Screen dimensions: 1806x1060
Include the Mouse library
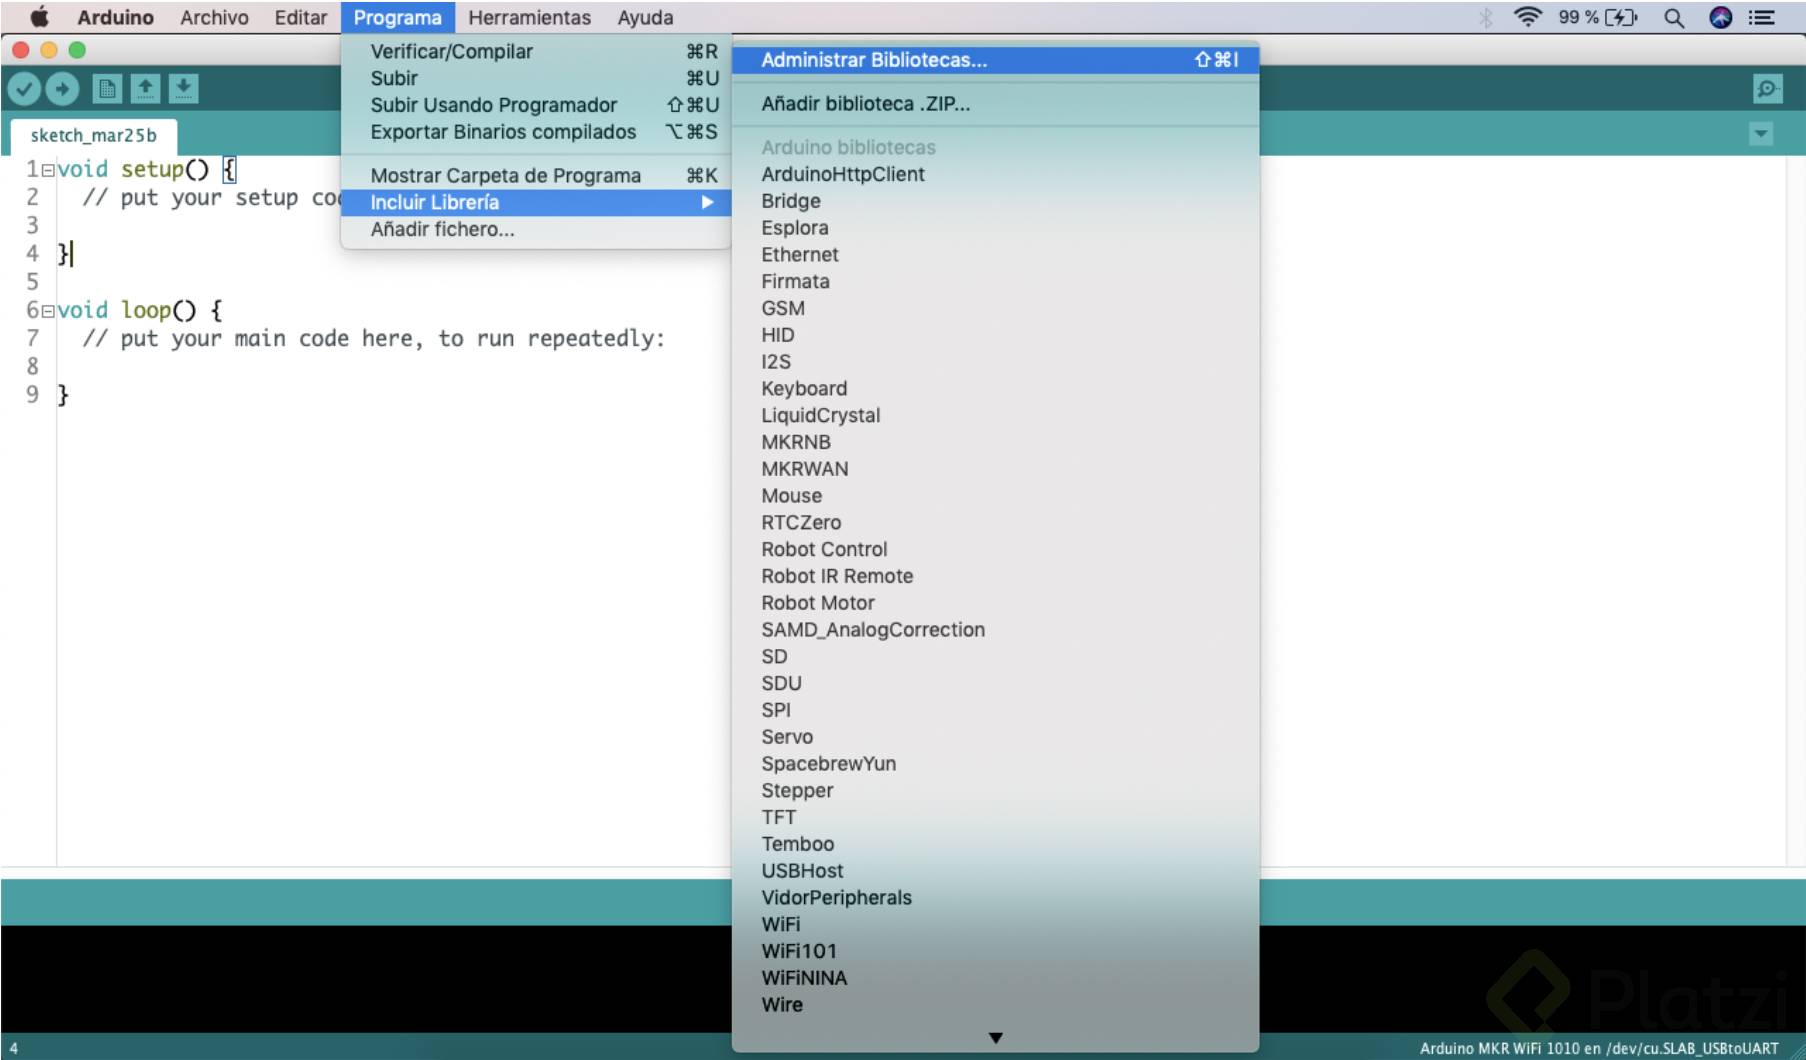tap(995, 496)
